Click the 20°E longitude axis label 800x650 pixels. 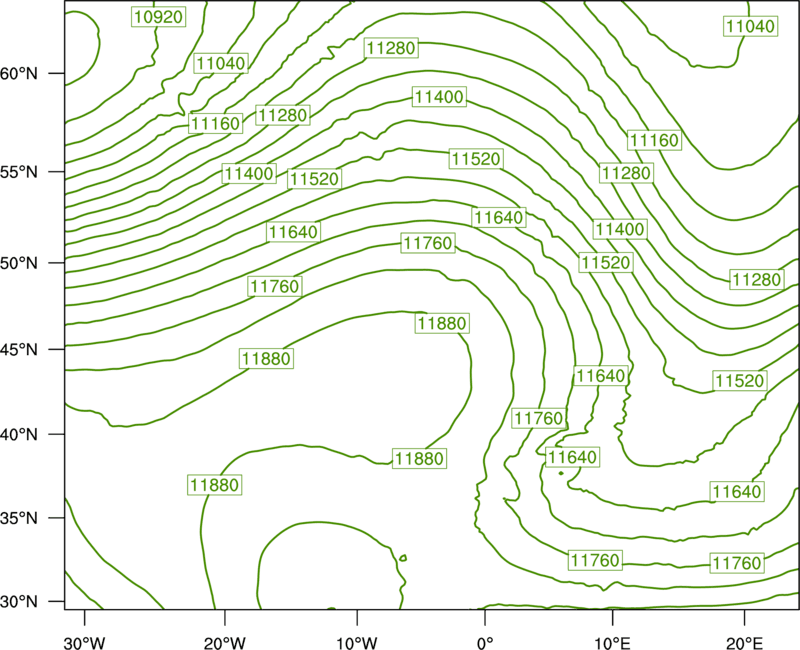(744, 642)
